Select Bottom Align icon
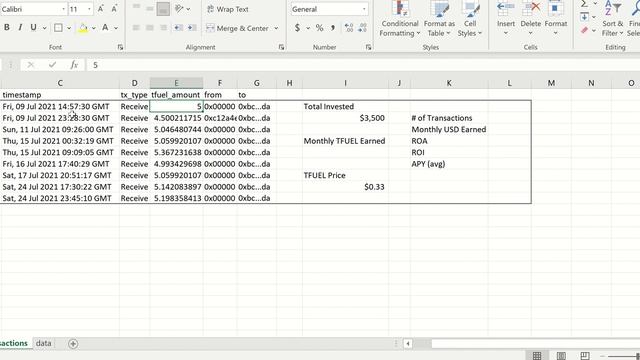Screen dimensions: 640x360 (163, 9)
